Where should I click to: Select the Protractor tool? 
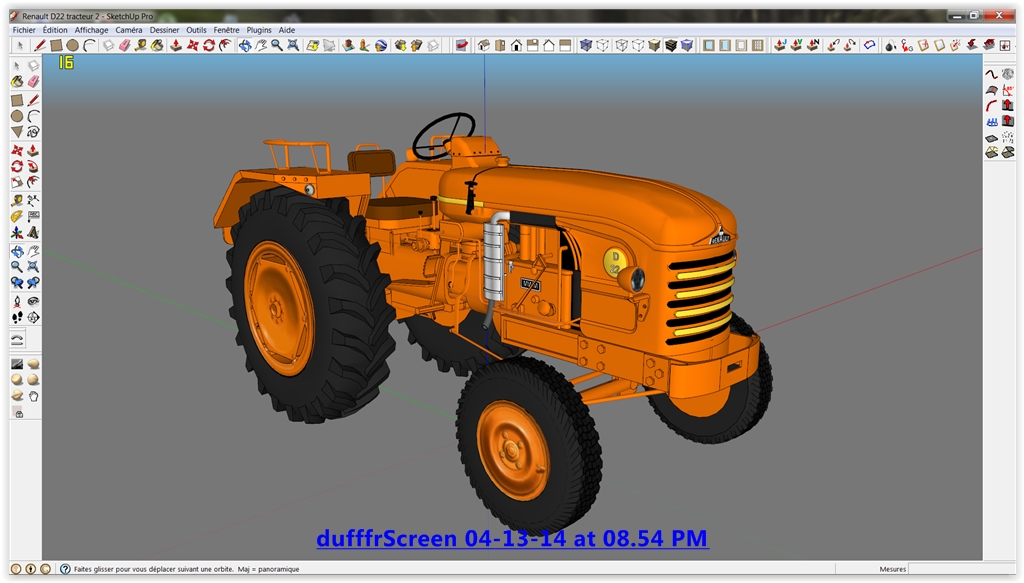pos(17,216)
